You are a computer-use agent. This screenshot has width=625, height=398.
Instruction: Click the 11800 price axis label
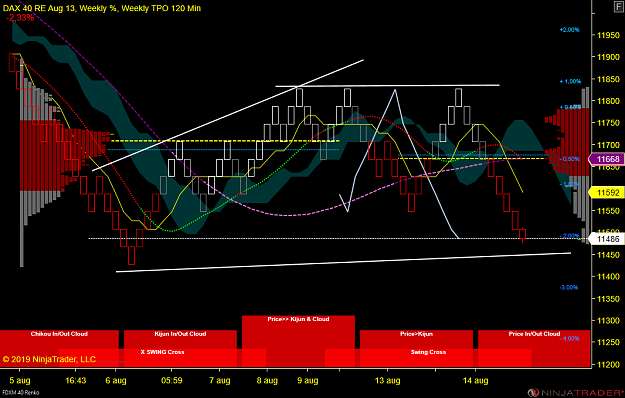click(608, 101)
